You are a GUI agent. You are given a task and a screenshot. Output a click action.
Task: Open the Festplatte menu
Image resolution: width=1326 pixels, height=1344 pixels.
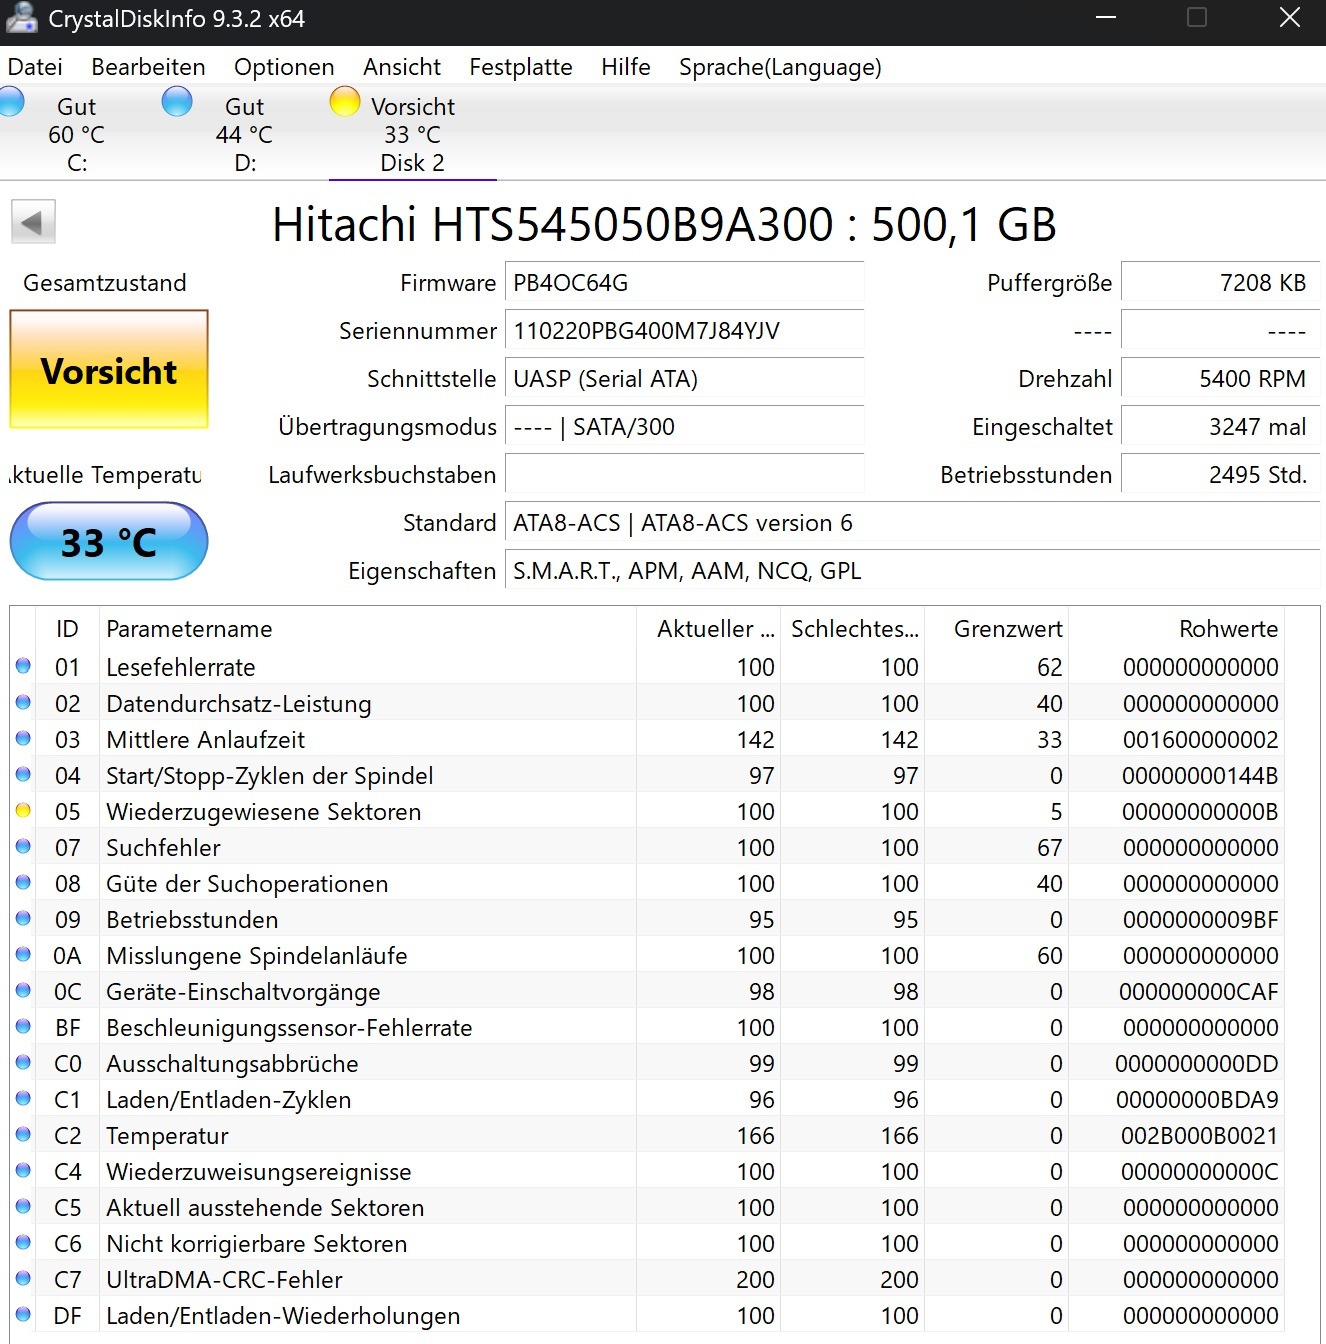[521, 67]
